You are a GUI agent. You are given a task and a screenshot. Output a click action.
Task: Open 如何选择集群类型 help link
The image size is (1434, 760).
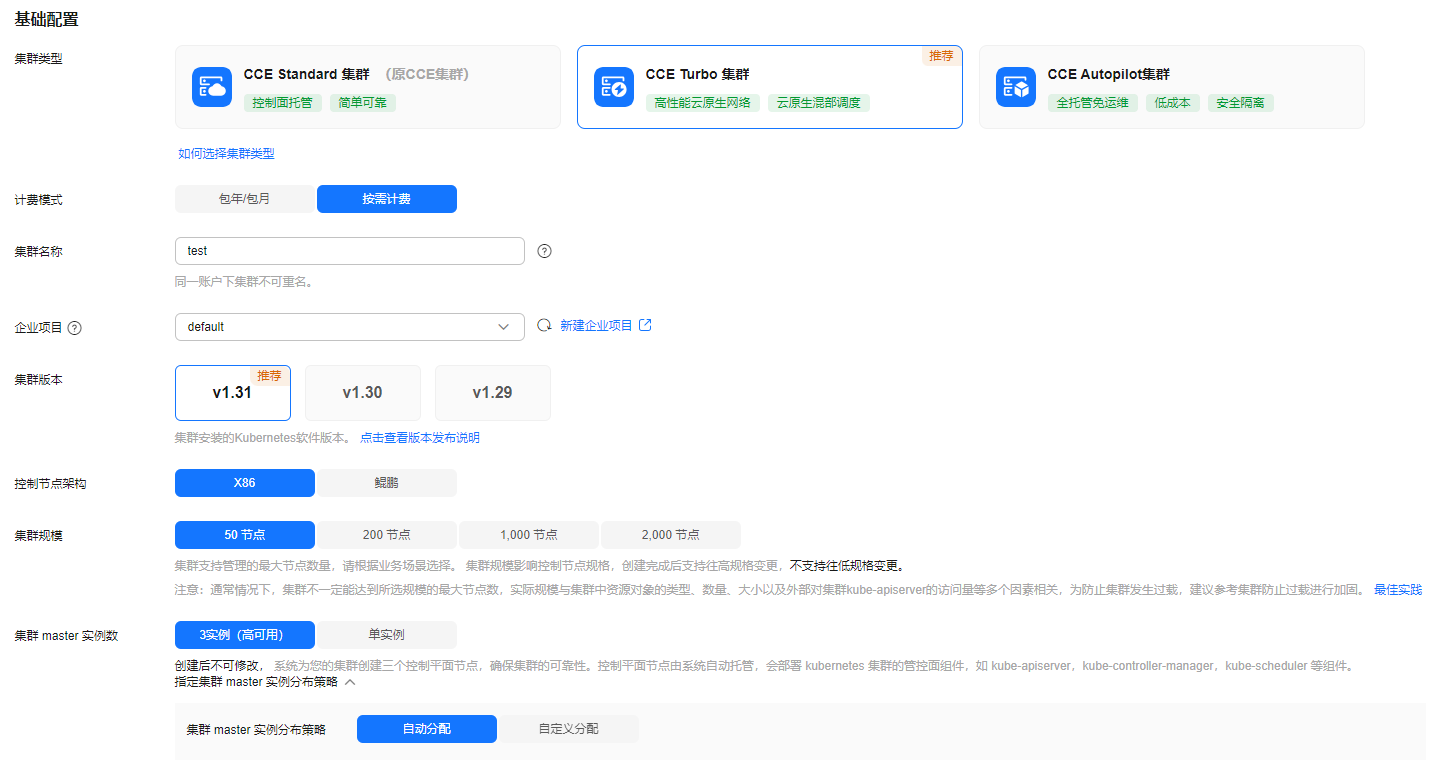tap(226, 153)
